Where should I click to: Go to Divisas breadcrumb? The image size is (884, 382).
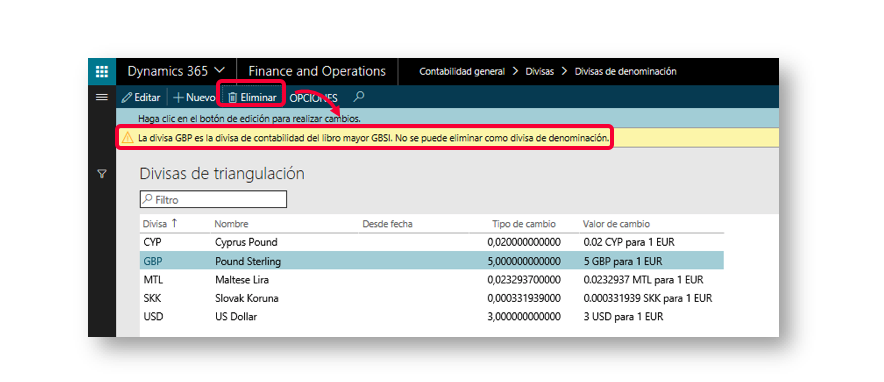click(x=540, y=72)
